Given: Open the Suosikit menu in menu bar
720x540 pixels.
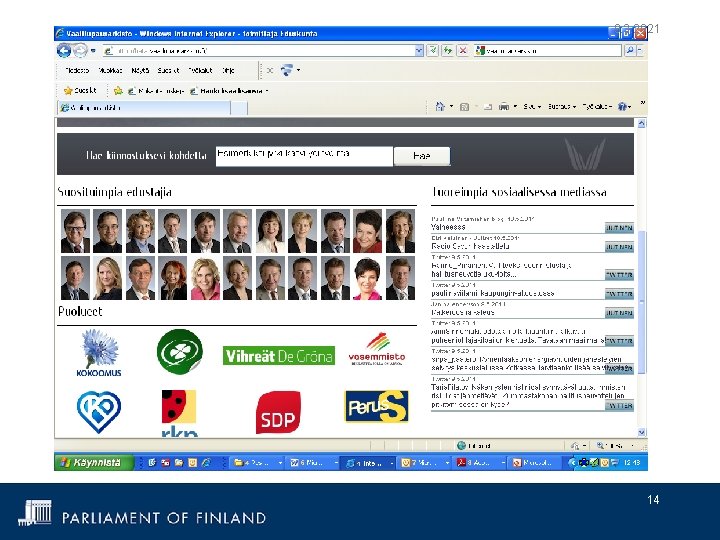Looking at the screenshot, I should (168, 70).
